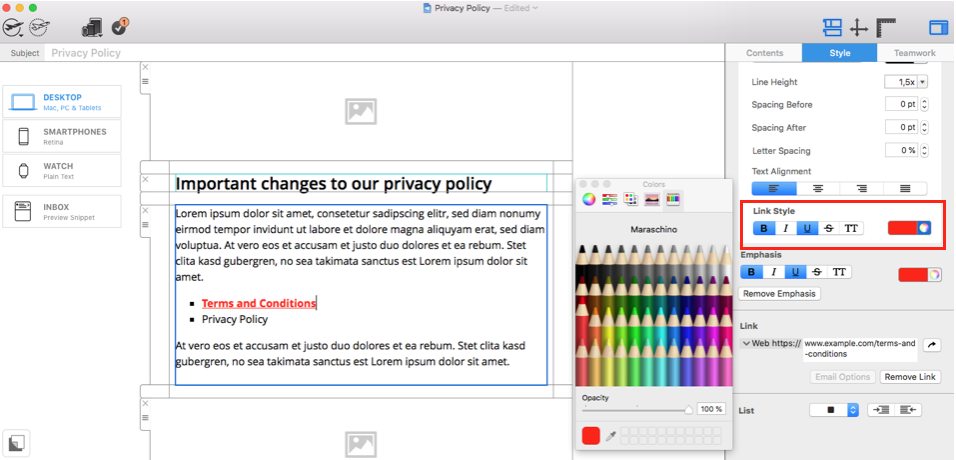Screen dimensions: 956x460
Task: Toggle strikethrough in Emphasis section
Action: point(817,272)
